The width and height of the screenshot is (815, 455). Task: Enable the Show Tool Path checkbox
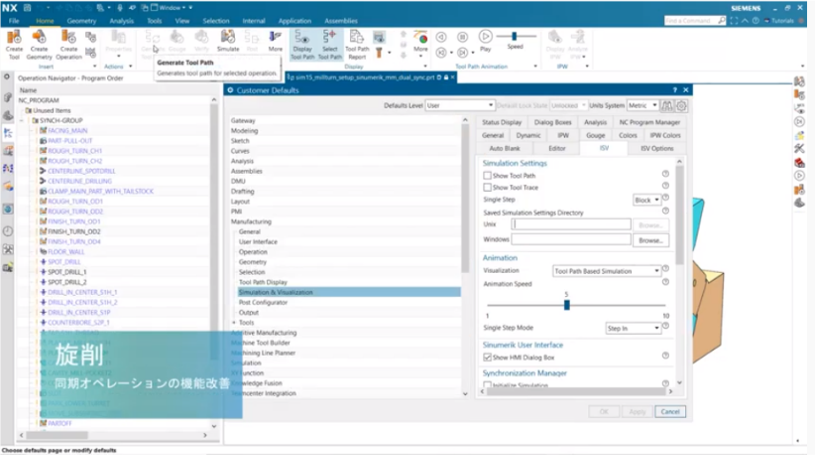487,176
